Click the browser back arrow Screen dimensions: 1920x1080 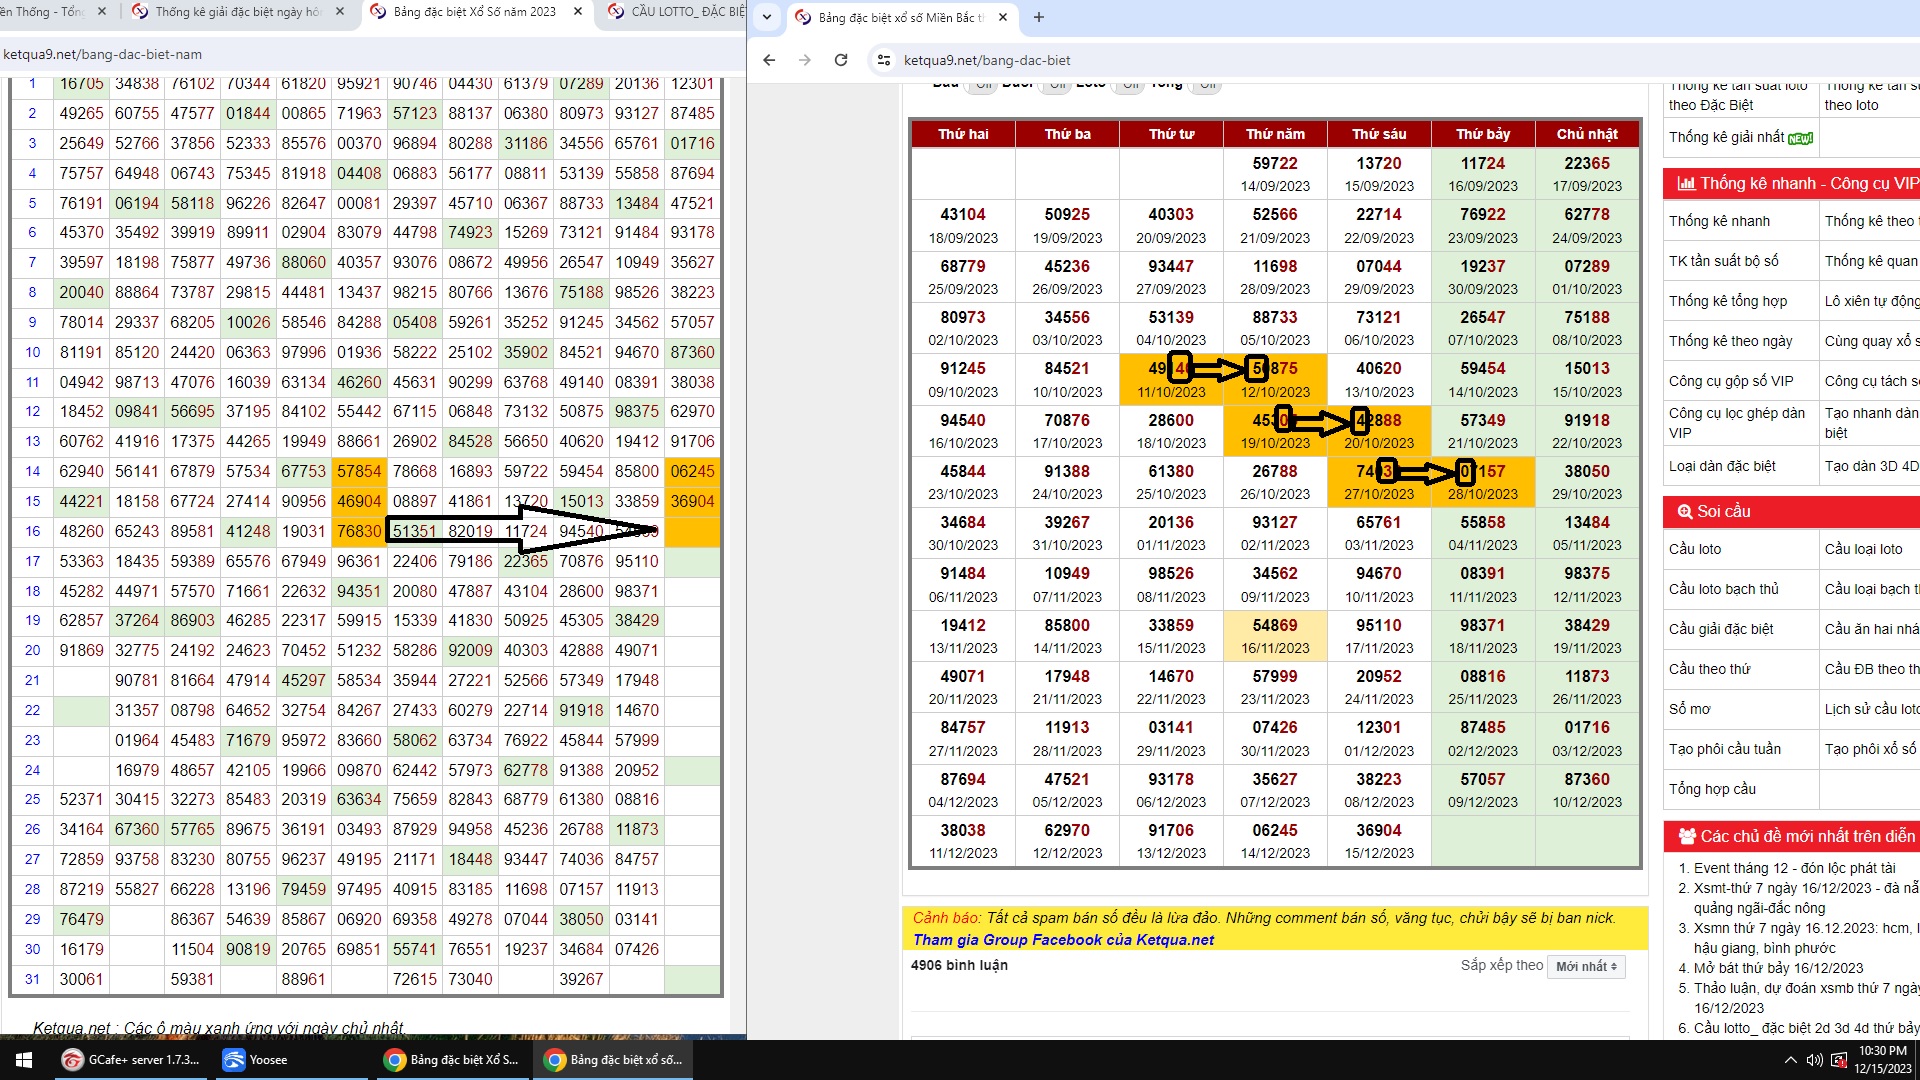coord(769,60)
